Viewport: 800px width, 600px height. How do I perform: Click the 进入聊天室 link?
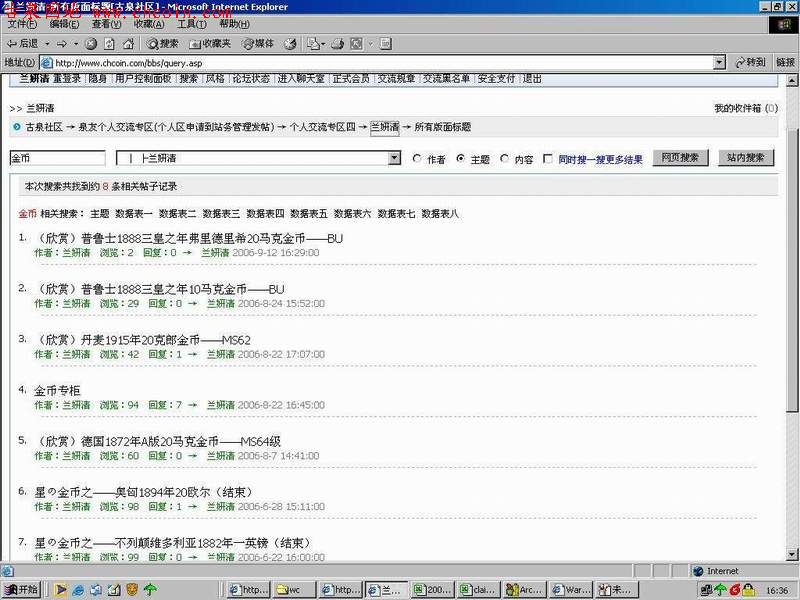(x=301, y=79)
